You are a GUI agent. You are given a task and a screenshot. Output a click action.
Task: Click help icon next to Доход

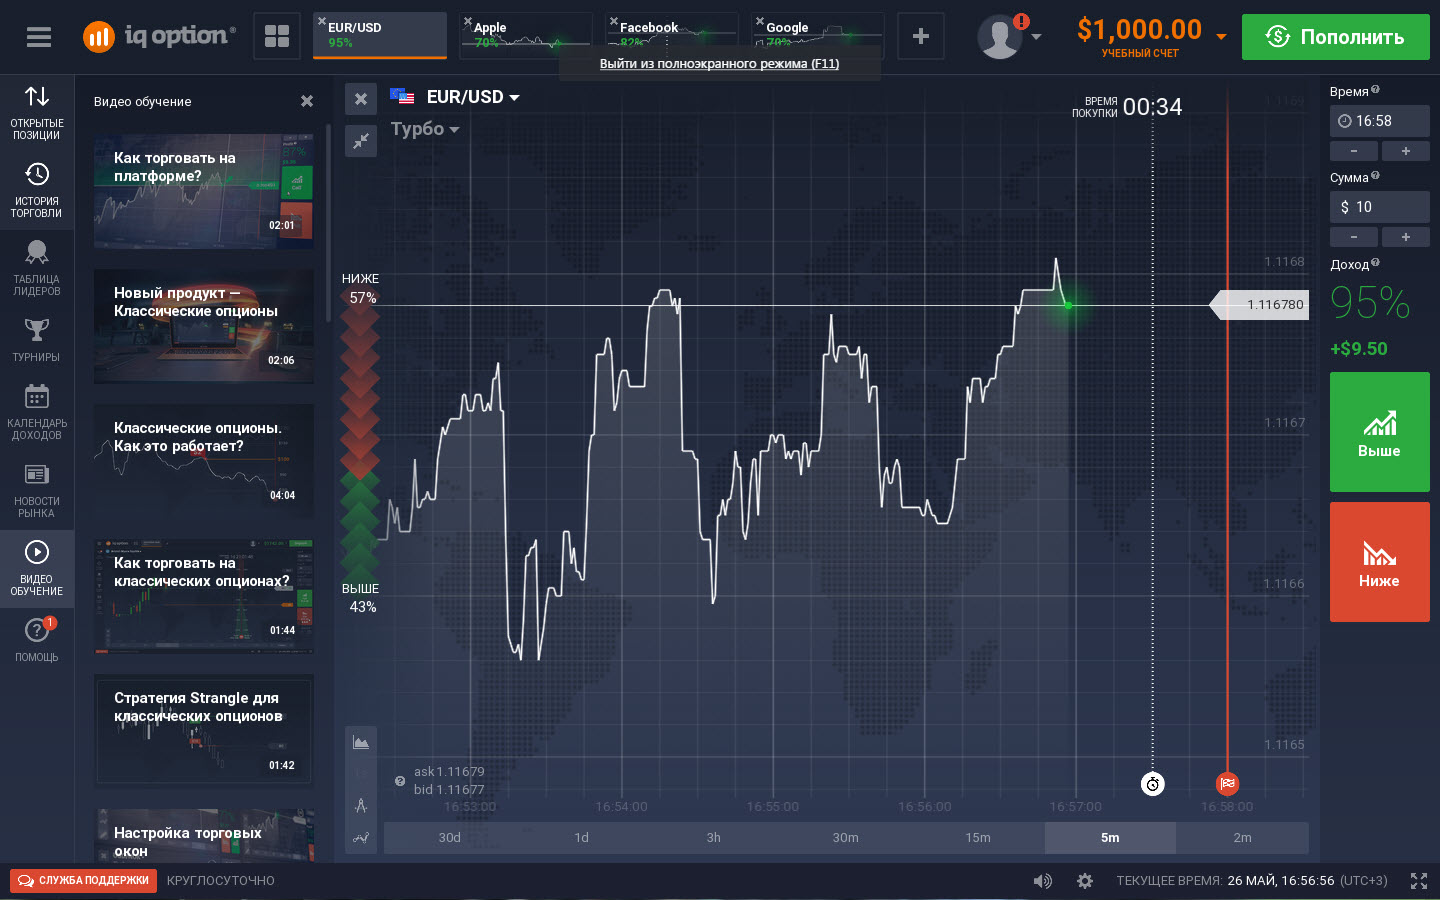coord(1375,263)
